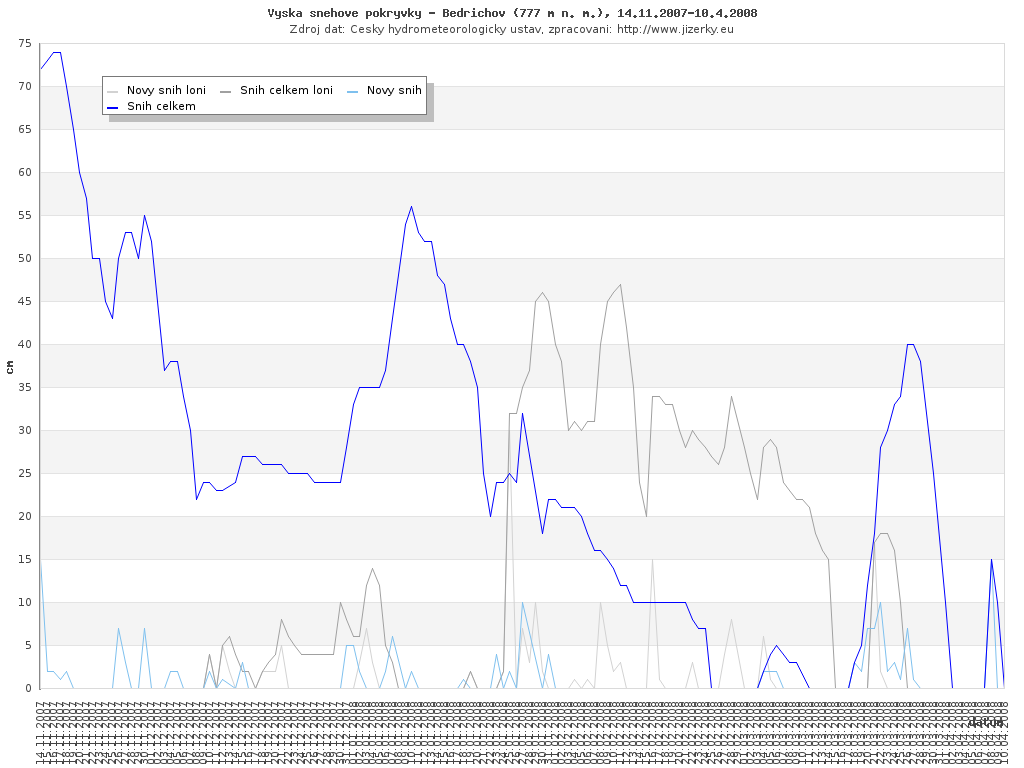
Task: Select the 'Novy snih loni' legend label
Action: click(x=166, y=90)
